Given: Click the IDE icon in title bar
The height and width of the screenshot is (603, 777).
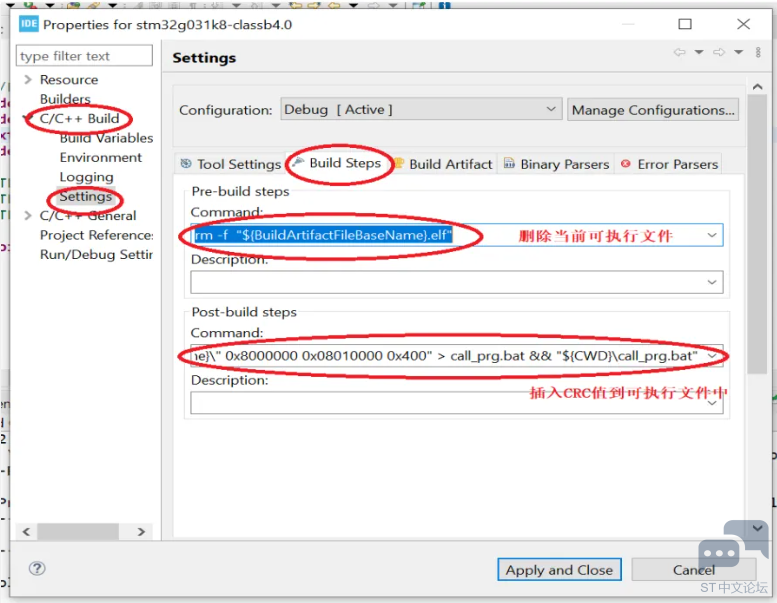Looking at the screenshot, I should (29, 24).
